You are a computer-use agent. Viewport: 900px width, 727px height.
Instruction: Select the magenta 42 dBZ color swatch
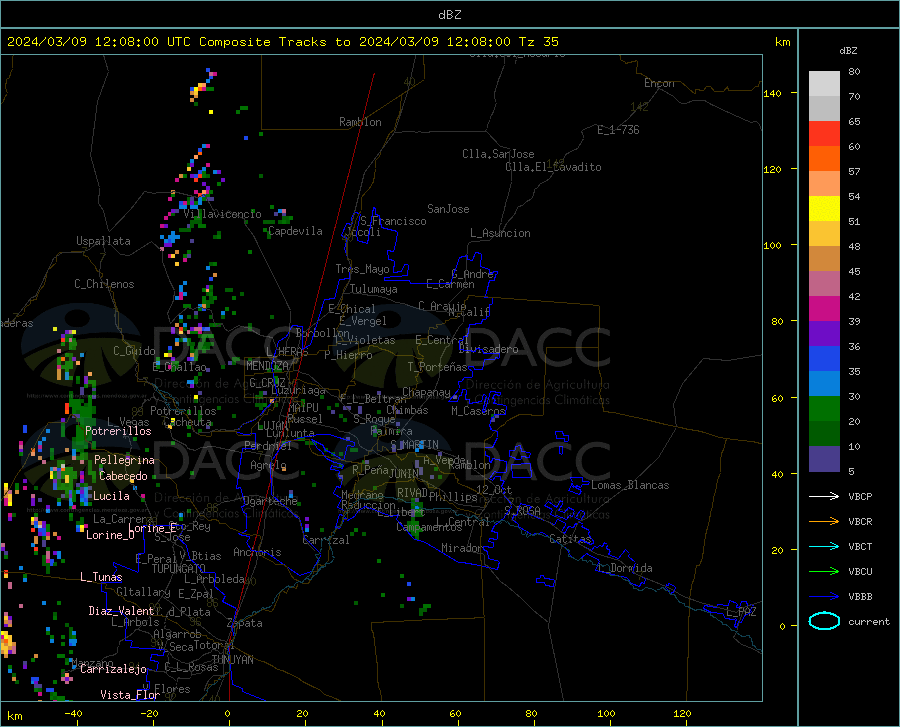(824, 309)
